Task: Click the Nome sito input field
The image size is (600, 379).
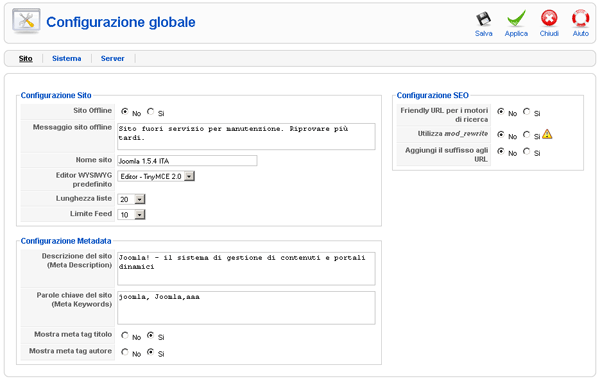Action: point(187,161)
